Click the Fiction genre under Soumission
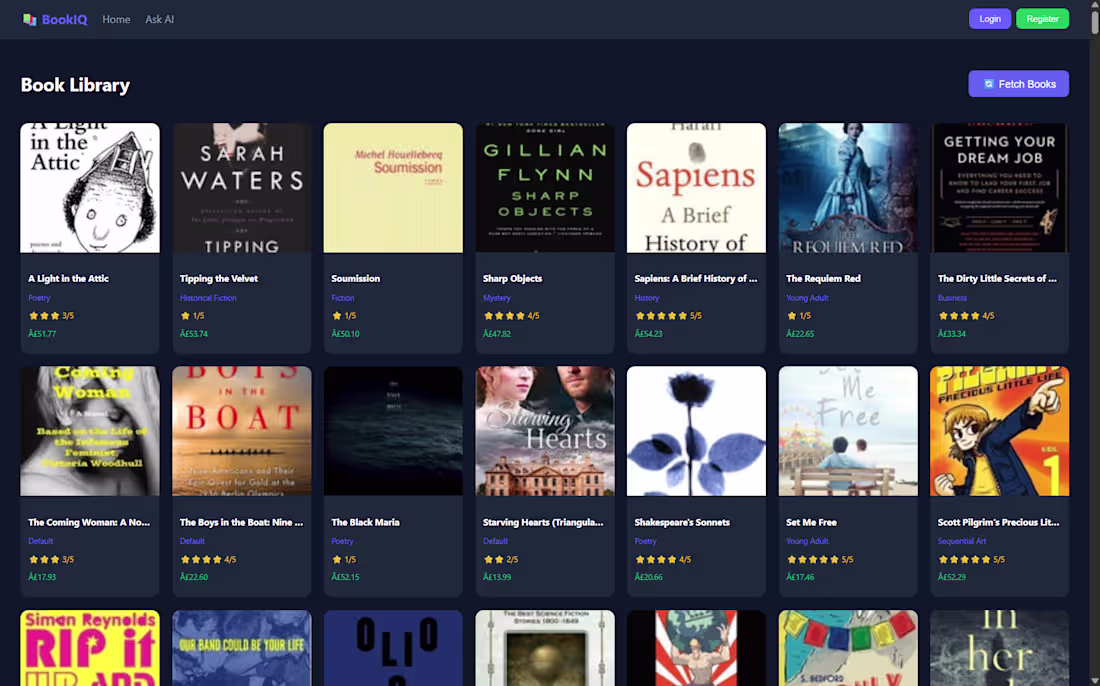The width and height of the screenshot is (1100, 686). (x=343, y=298)
